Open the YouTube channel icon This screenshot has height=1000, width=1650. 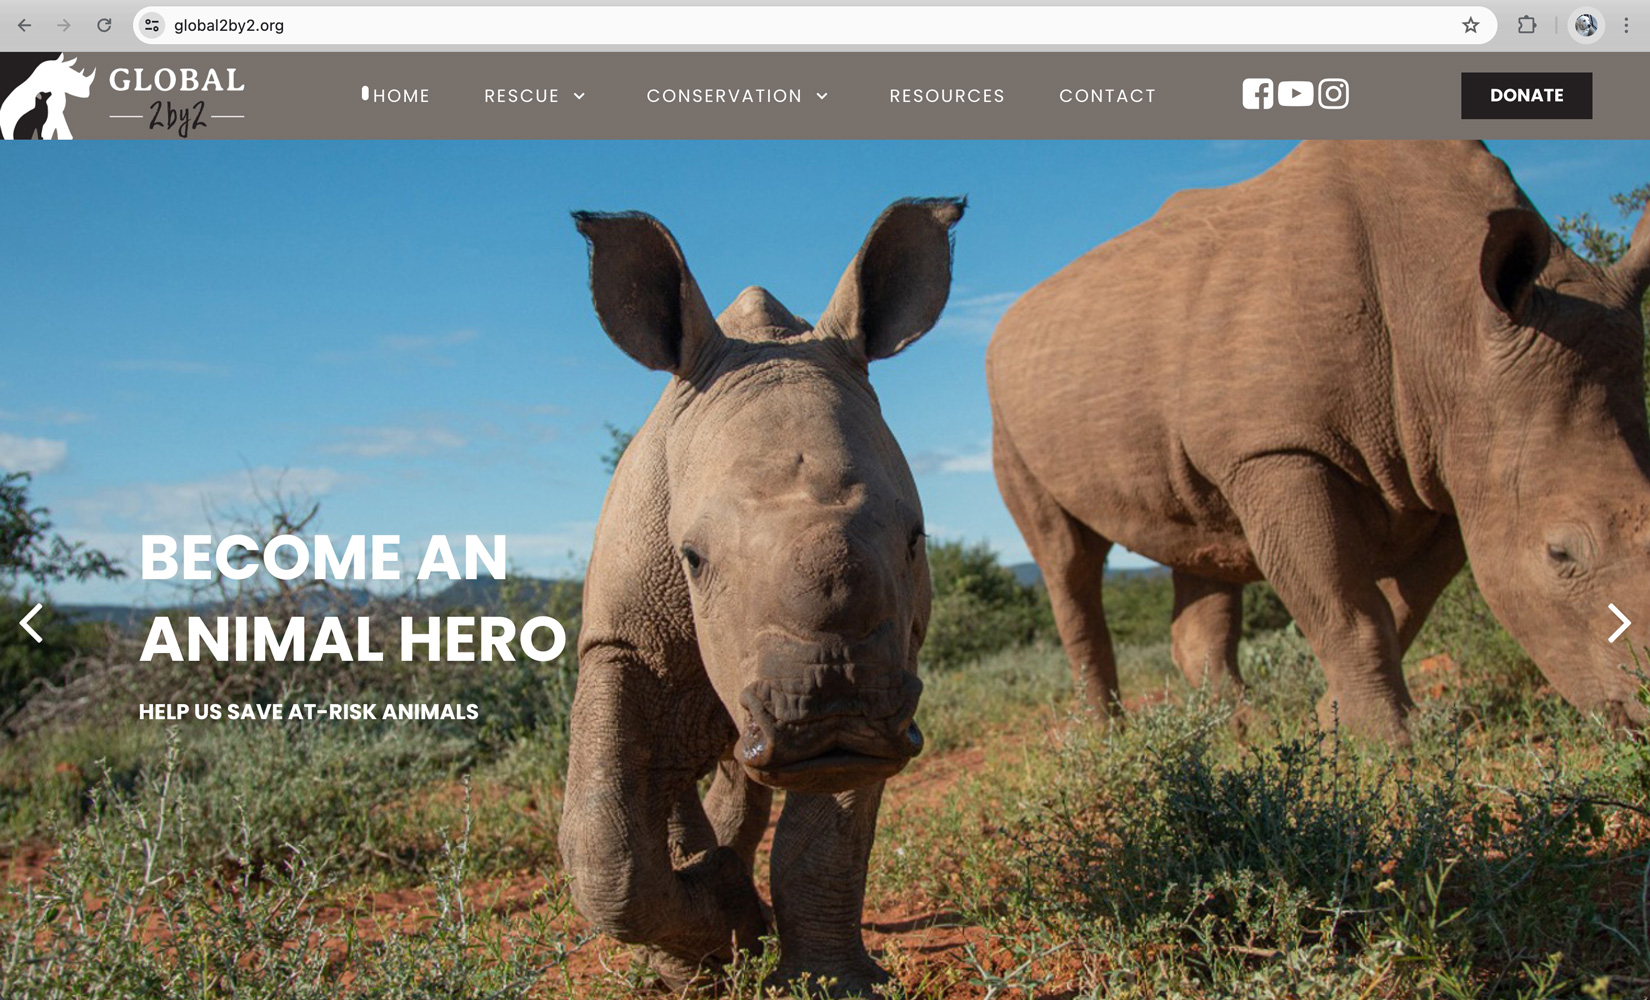(x=1295, y=94)
